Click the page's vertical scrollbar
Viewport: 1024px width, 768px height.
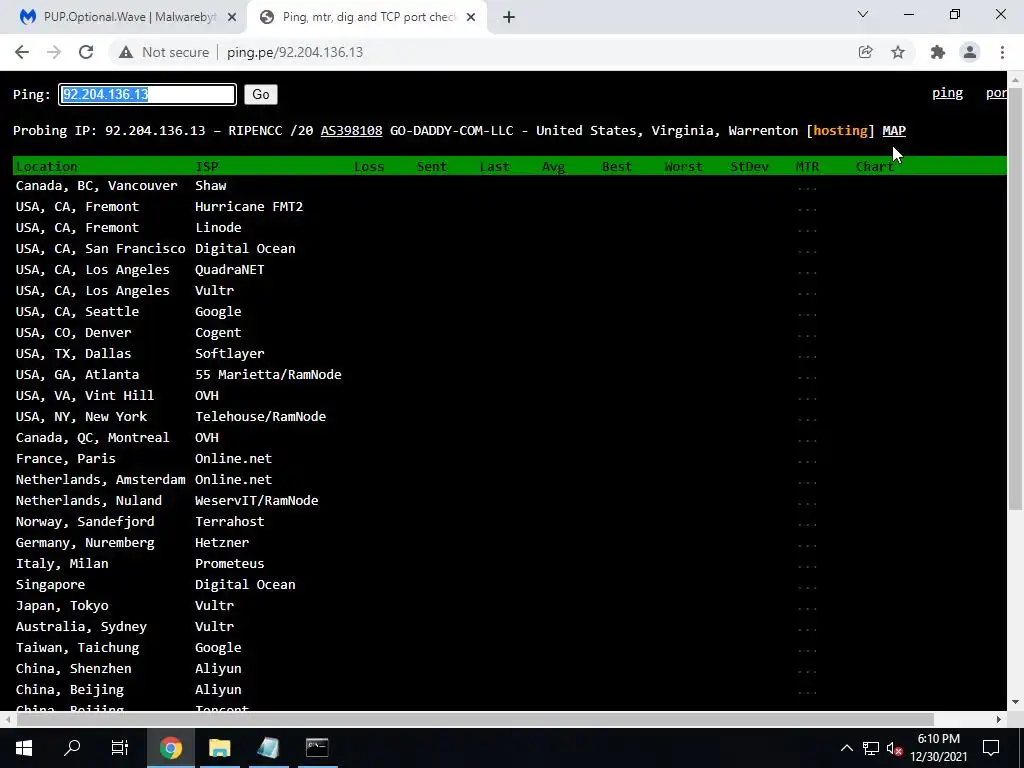point(1016,297)
